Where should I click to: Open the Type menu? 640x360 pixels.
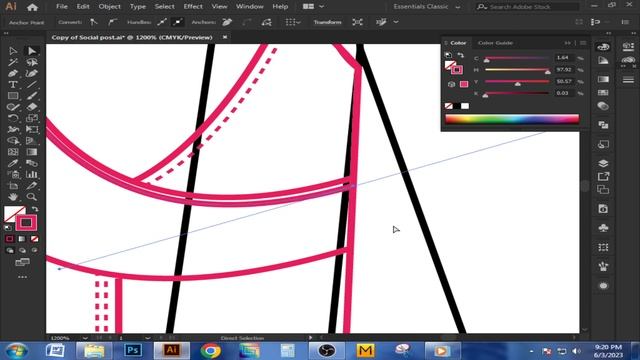(138, 7)
